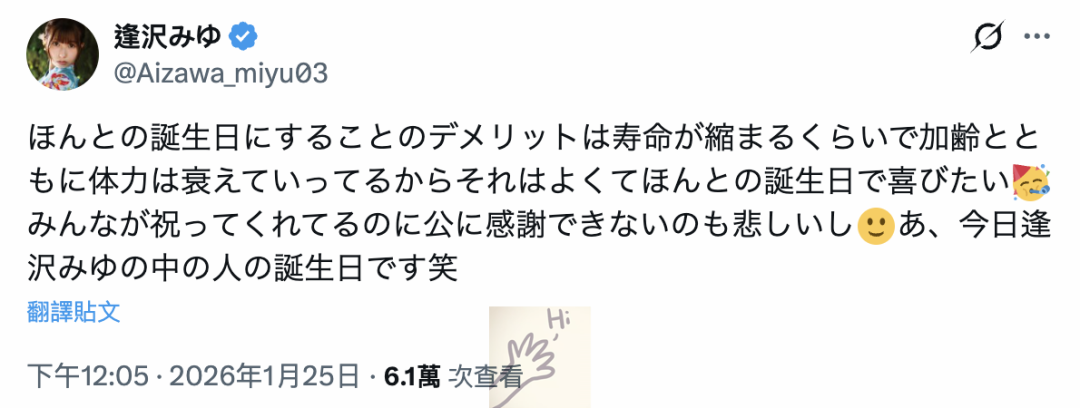Click the final line 沢みゆの中の人の誕生日です笑
This screenshot has width=1080, height=408.
[x=242, y=269]
